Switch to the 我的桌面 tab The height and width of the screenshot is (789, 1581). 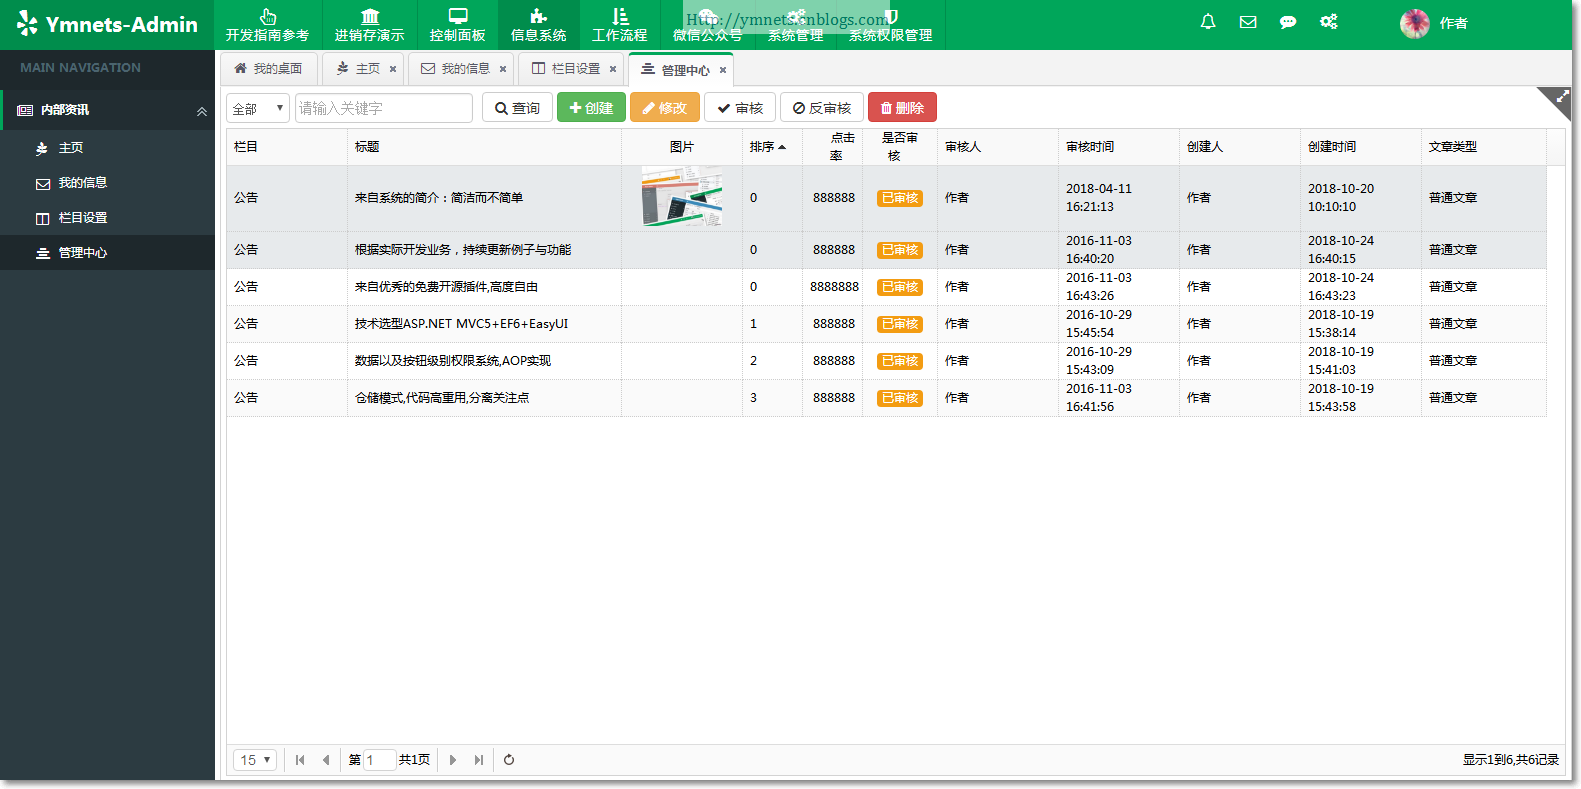point(268,69)
